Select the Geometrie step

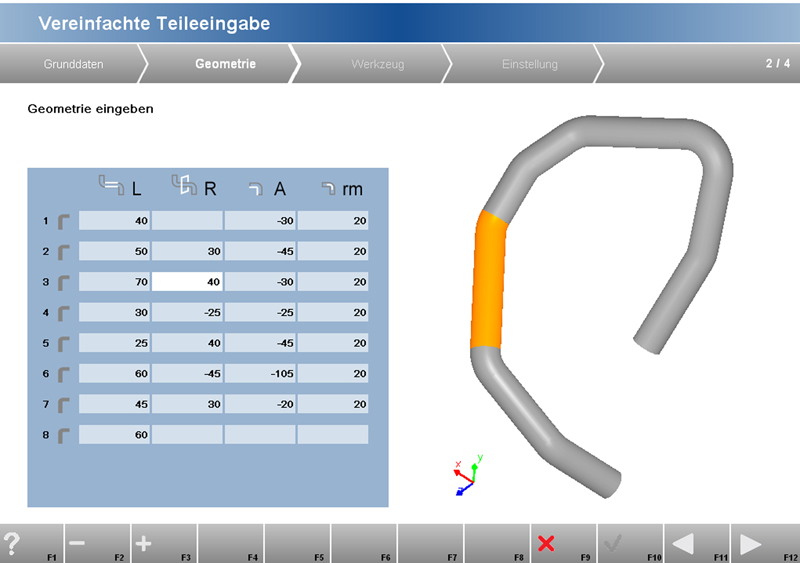(x=225, y=64)
